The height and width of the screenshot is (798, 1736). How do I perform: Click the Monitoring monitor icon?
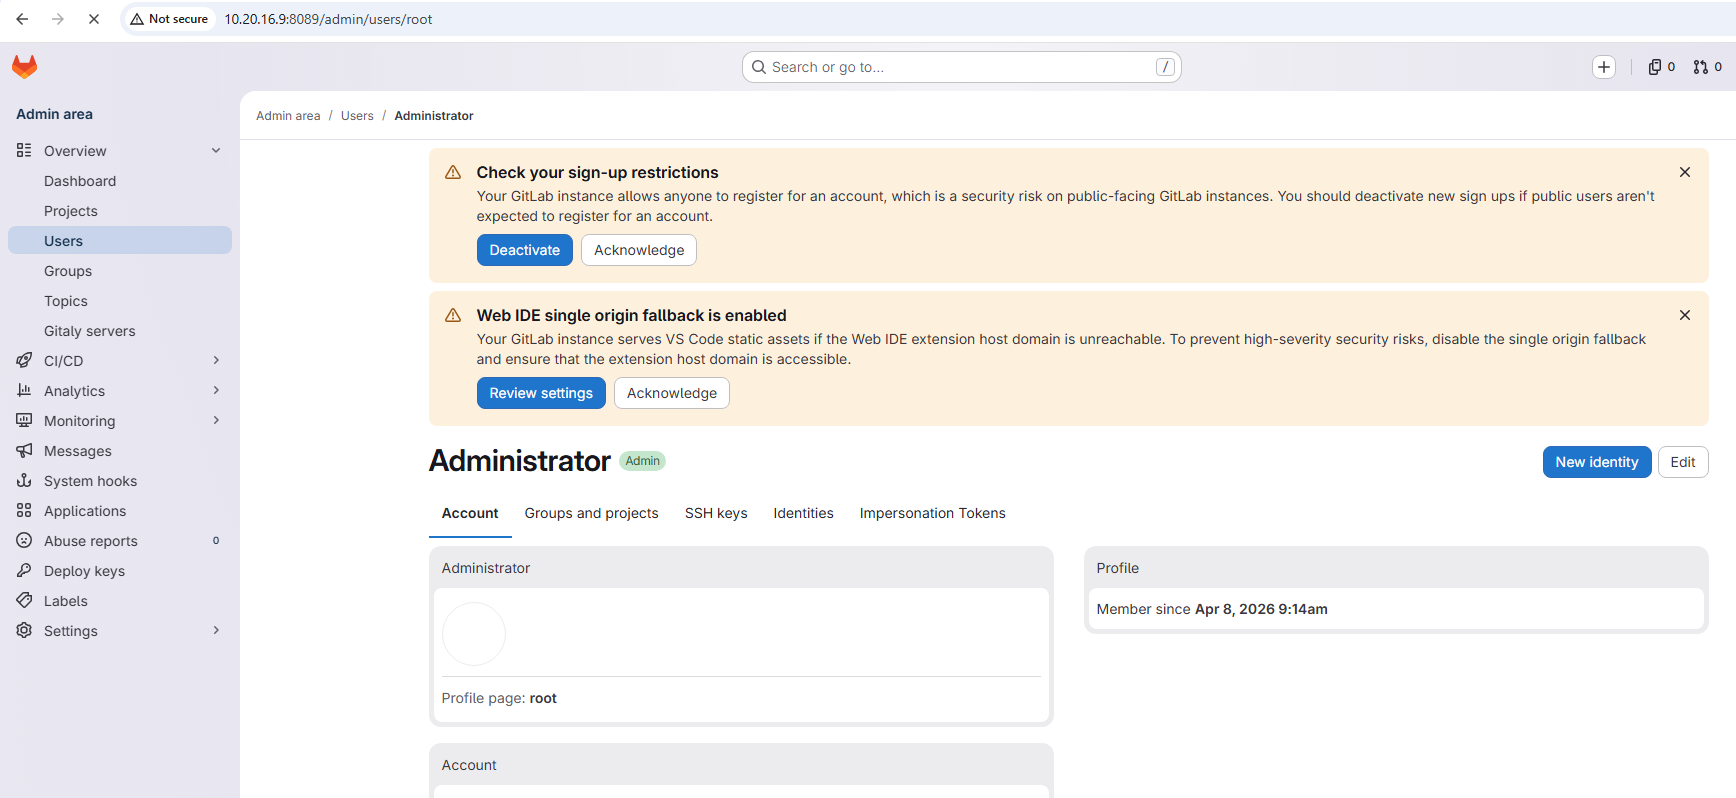pyautogui.click(x=24, y=420)
